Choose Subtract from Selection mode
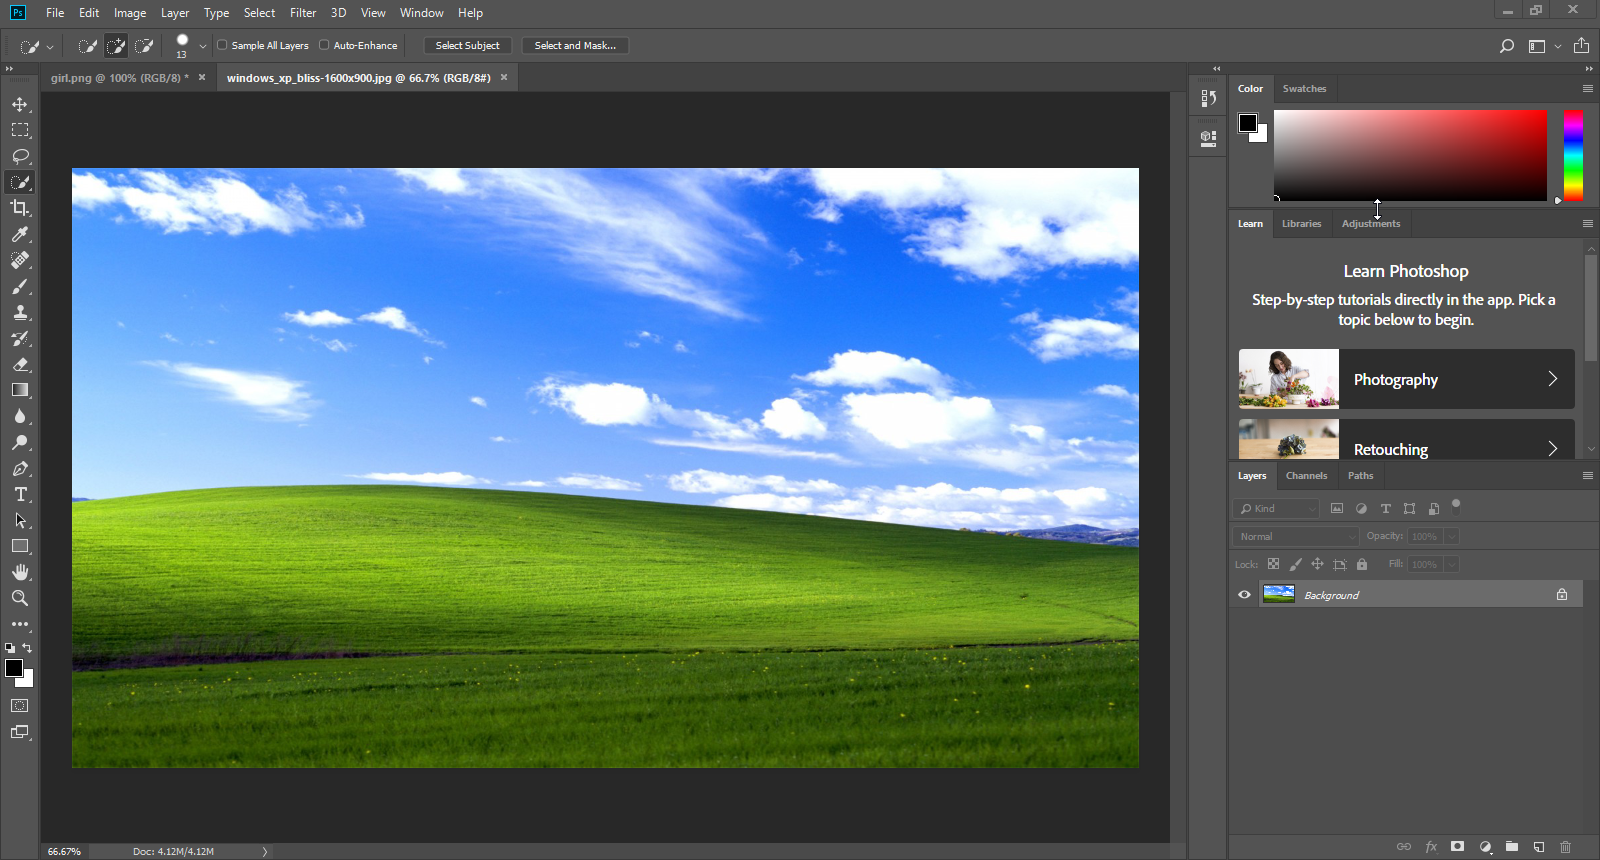Image resolution: width=1600 pixels, height=860 pixels. (144, 46)
